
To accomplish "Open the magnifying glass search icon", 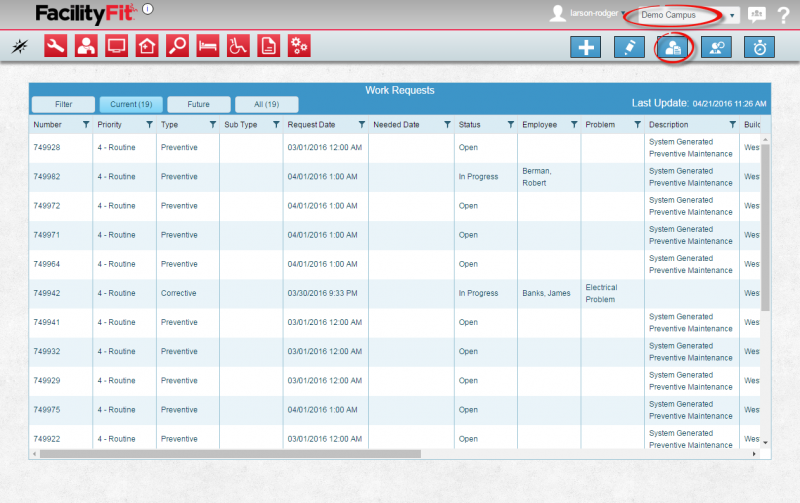I will point(178,46).
